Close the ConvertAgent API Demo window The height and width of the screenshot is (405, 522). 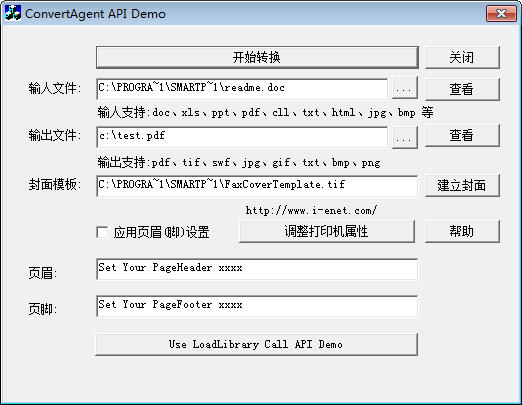pos(501,14)
